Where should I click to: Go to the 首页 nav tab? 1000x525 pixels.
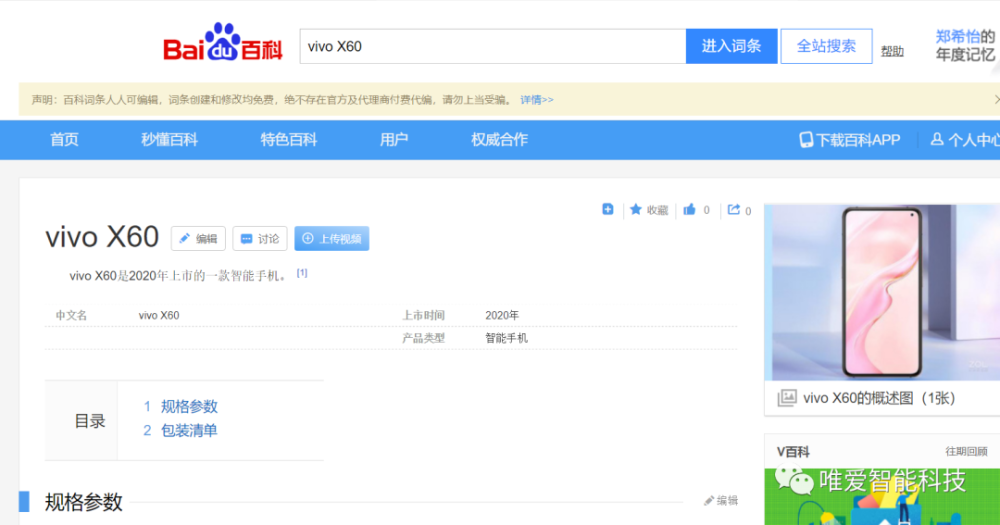pos(64,140)
